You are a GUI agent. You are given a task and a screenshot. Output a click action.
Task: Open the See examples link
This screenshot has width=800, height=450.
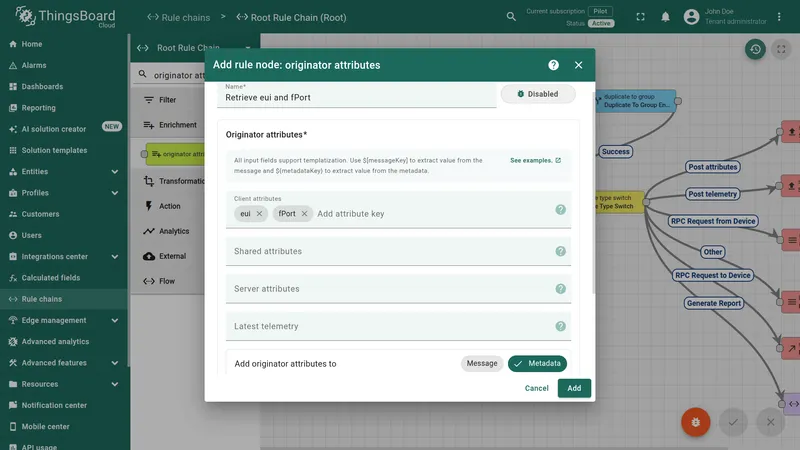point(535,160)
